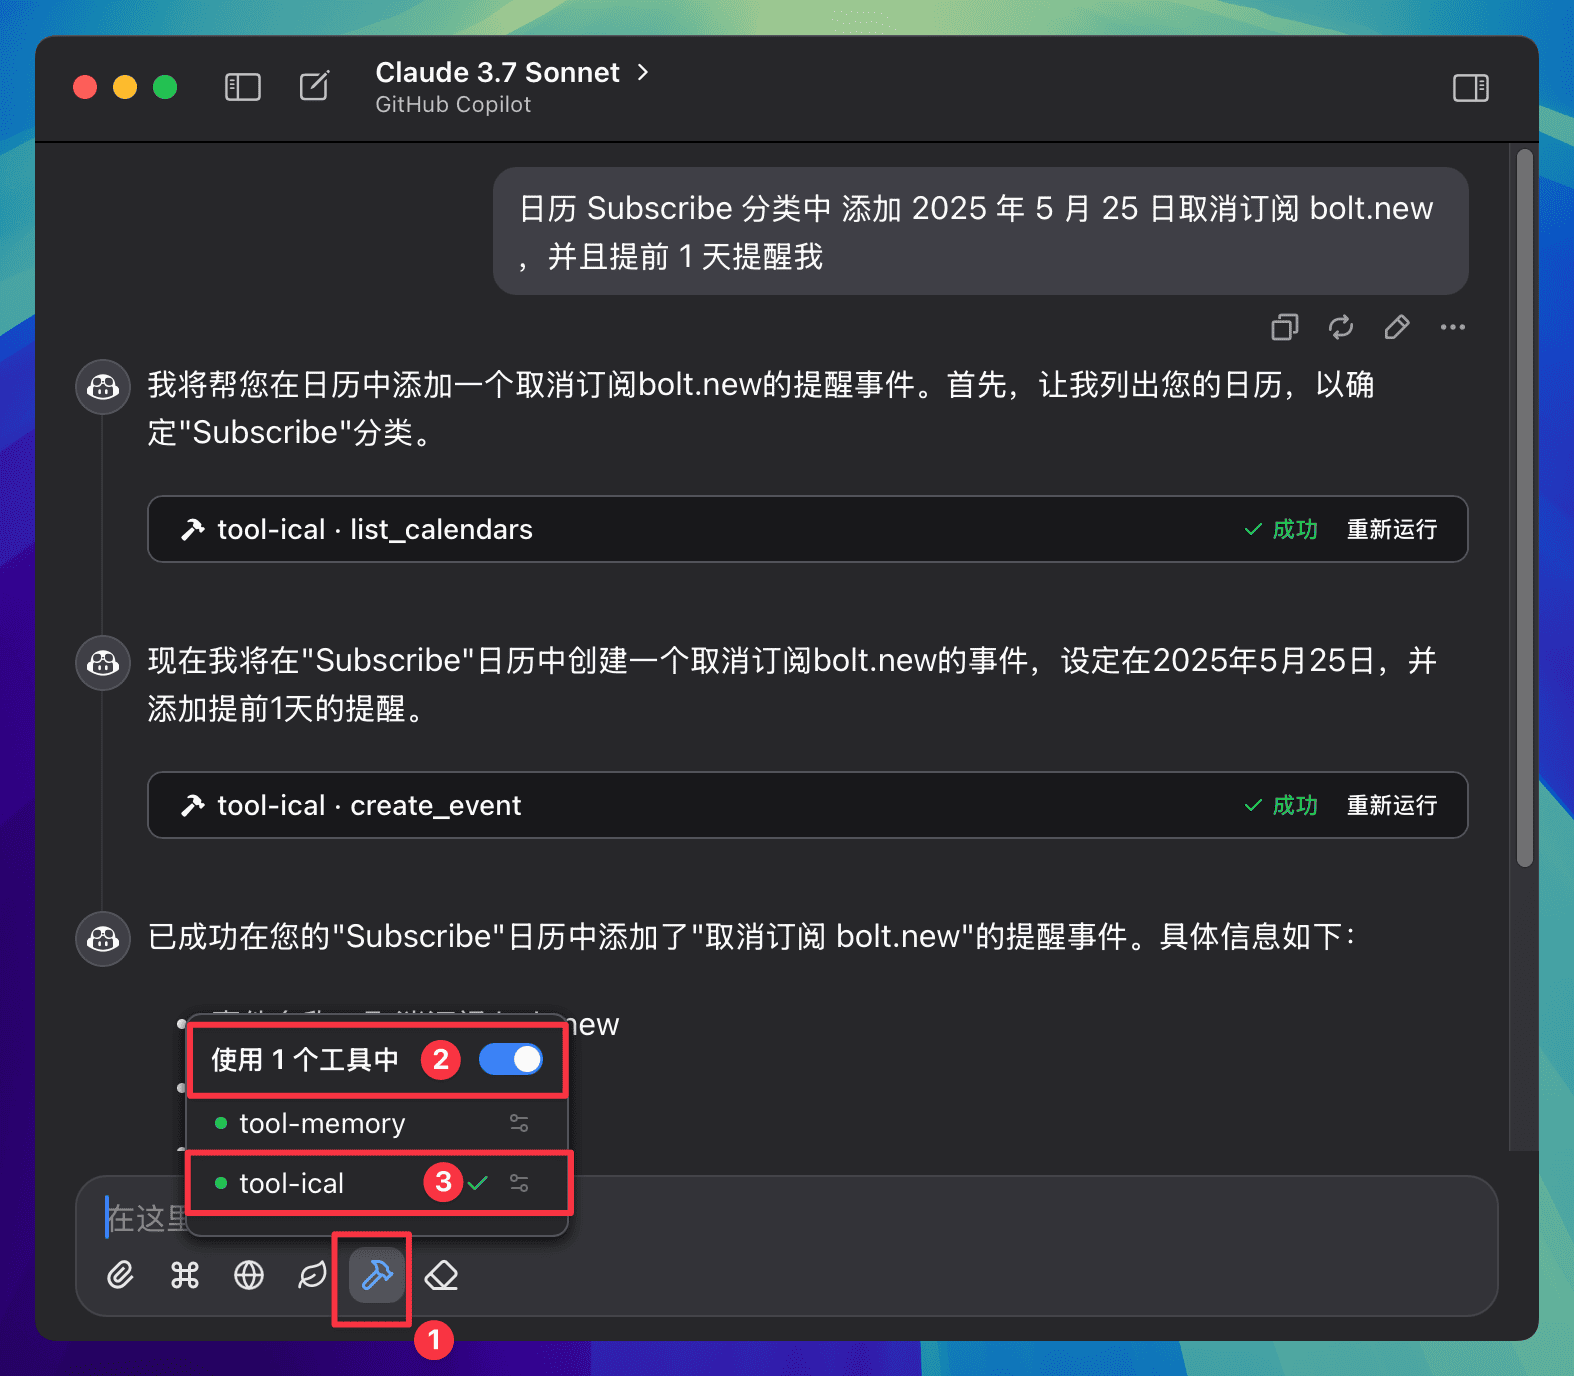Open tool-memory settings sliders icon

(x=519, y=1123)
